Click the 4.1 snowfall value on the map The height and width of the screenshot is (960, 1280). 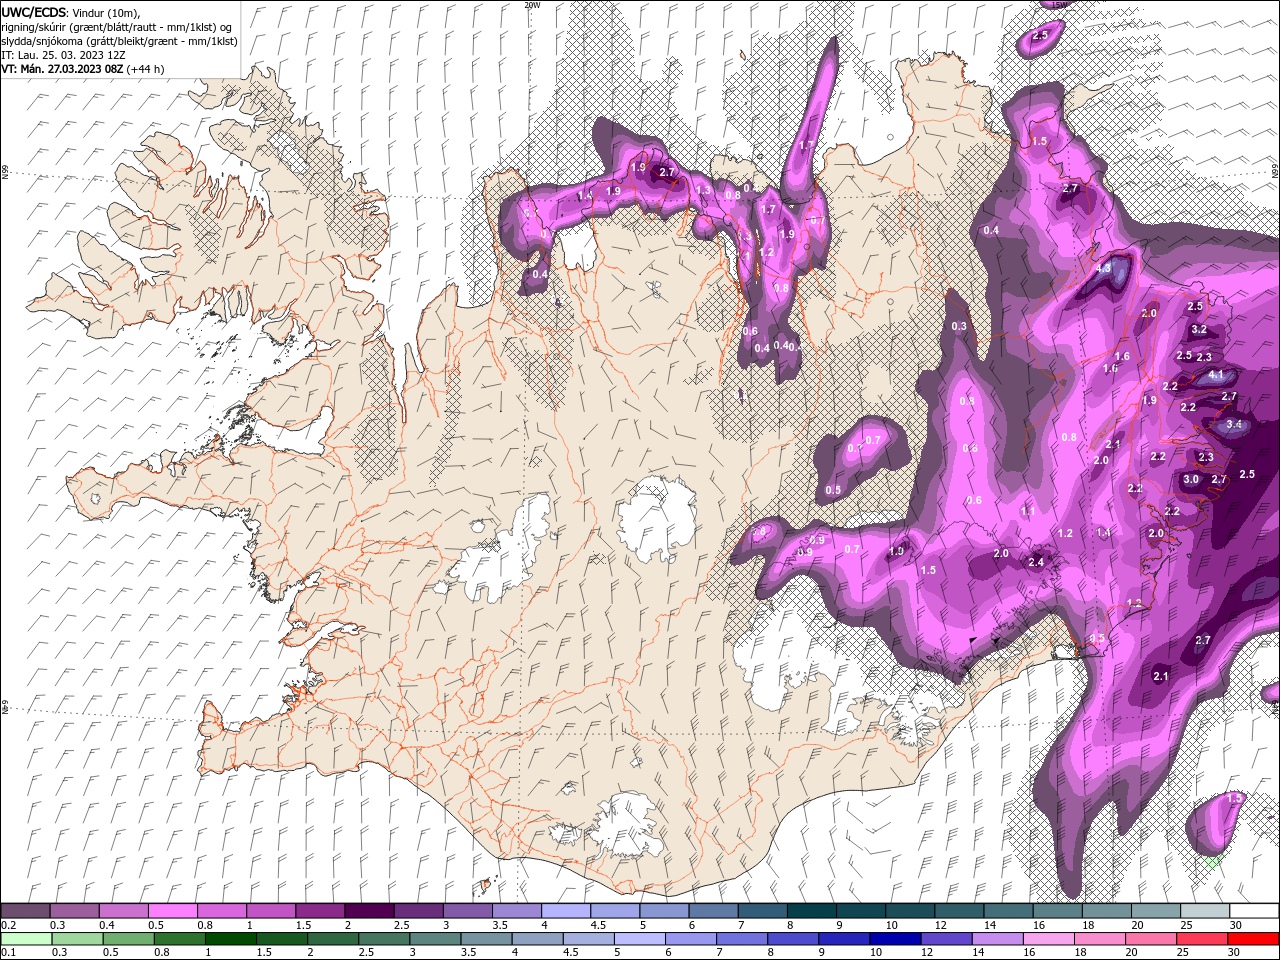click(1217, 375)
